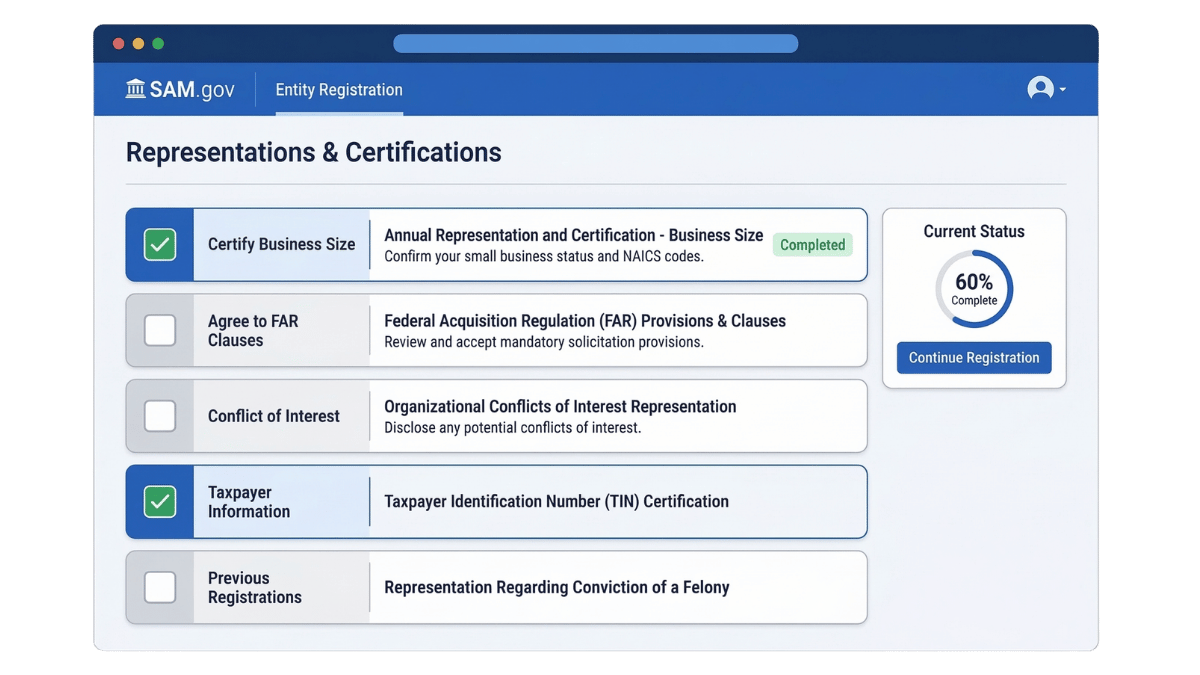Select the Organizational Conflicts of Interest Representation row
This screenshot has height=675, width=1200.
(560, 406)
